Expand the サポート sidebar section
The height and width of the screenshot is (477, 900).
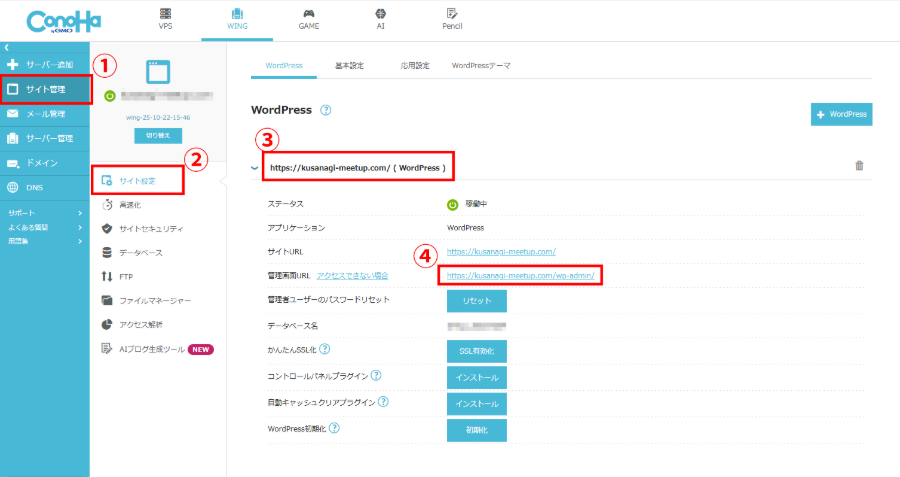click(45, 213)
